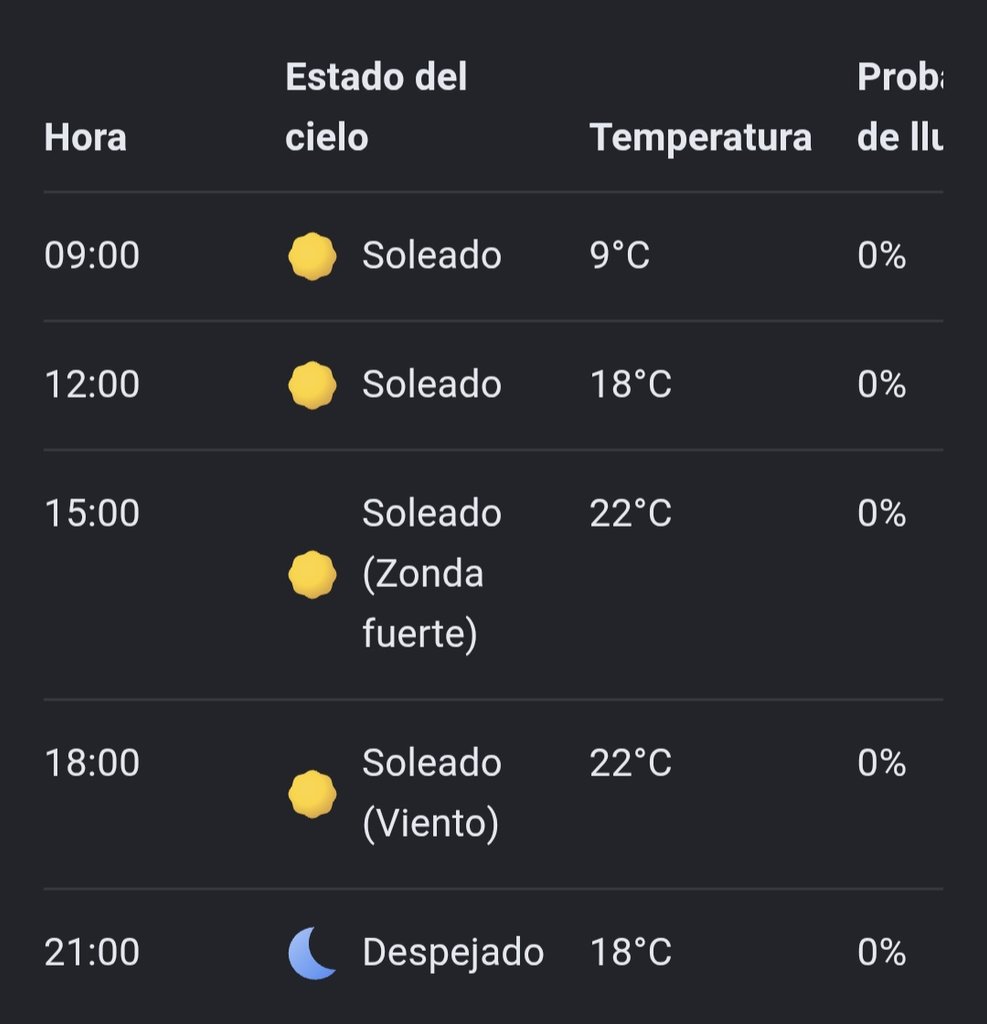The image size is (987, 1024).
Task: Select the Hora column header
Action: [x=86, y=138]
